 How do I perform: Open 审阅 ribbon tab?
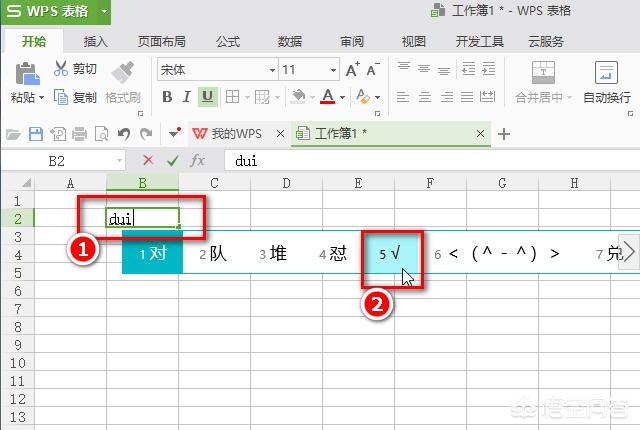click(352, 41)
